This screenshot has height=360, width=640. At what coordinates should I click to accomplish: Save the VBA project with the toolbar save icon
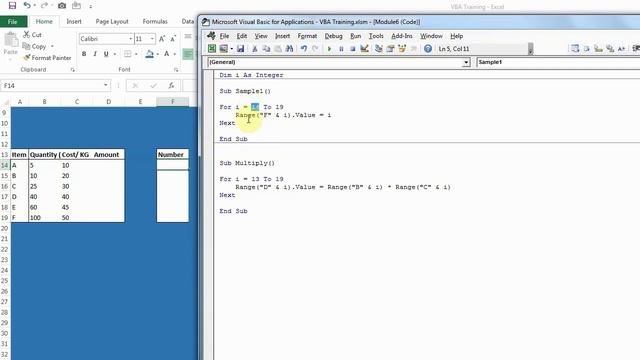tap(240, 49)
